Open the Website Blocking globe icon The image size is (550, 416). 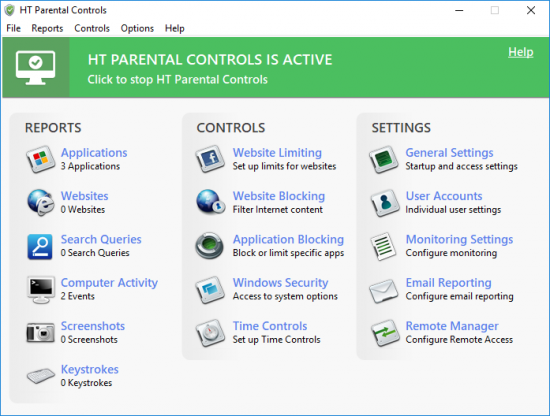click(x=210, y=202)
